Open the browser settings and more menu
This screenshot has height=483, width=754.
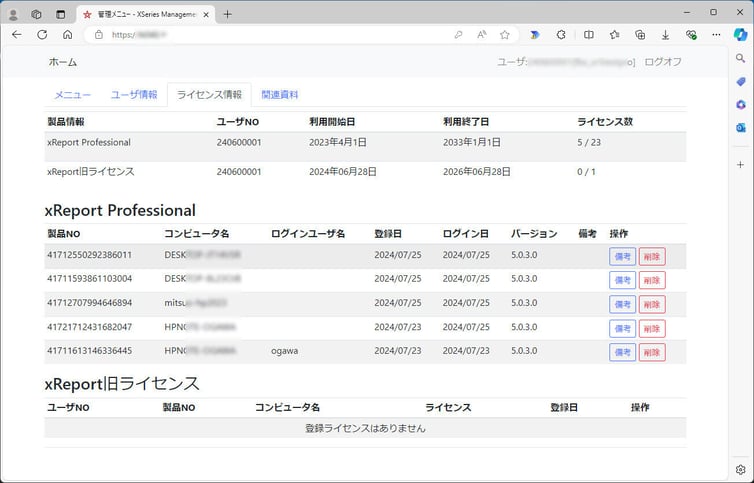point(716,35)
